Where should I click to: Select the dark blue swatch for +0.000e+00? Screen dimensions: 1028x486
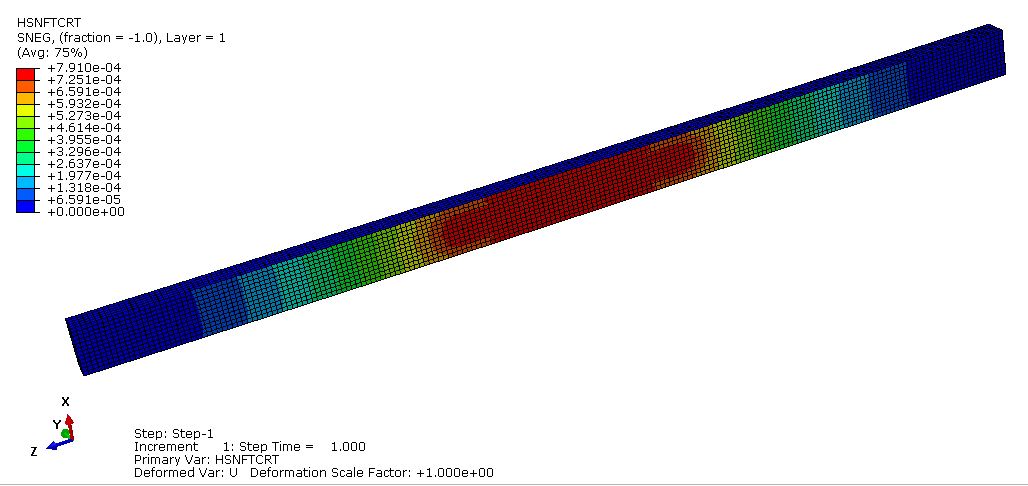[26, 207]
